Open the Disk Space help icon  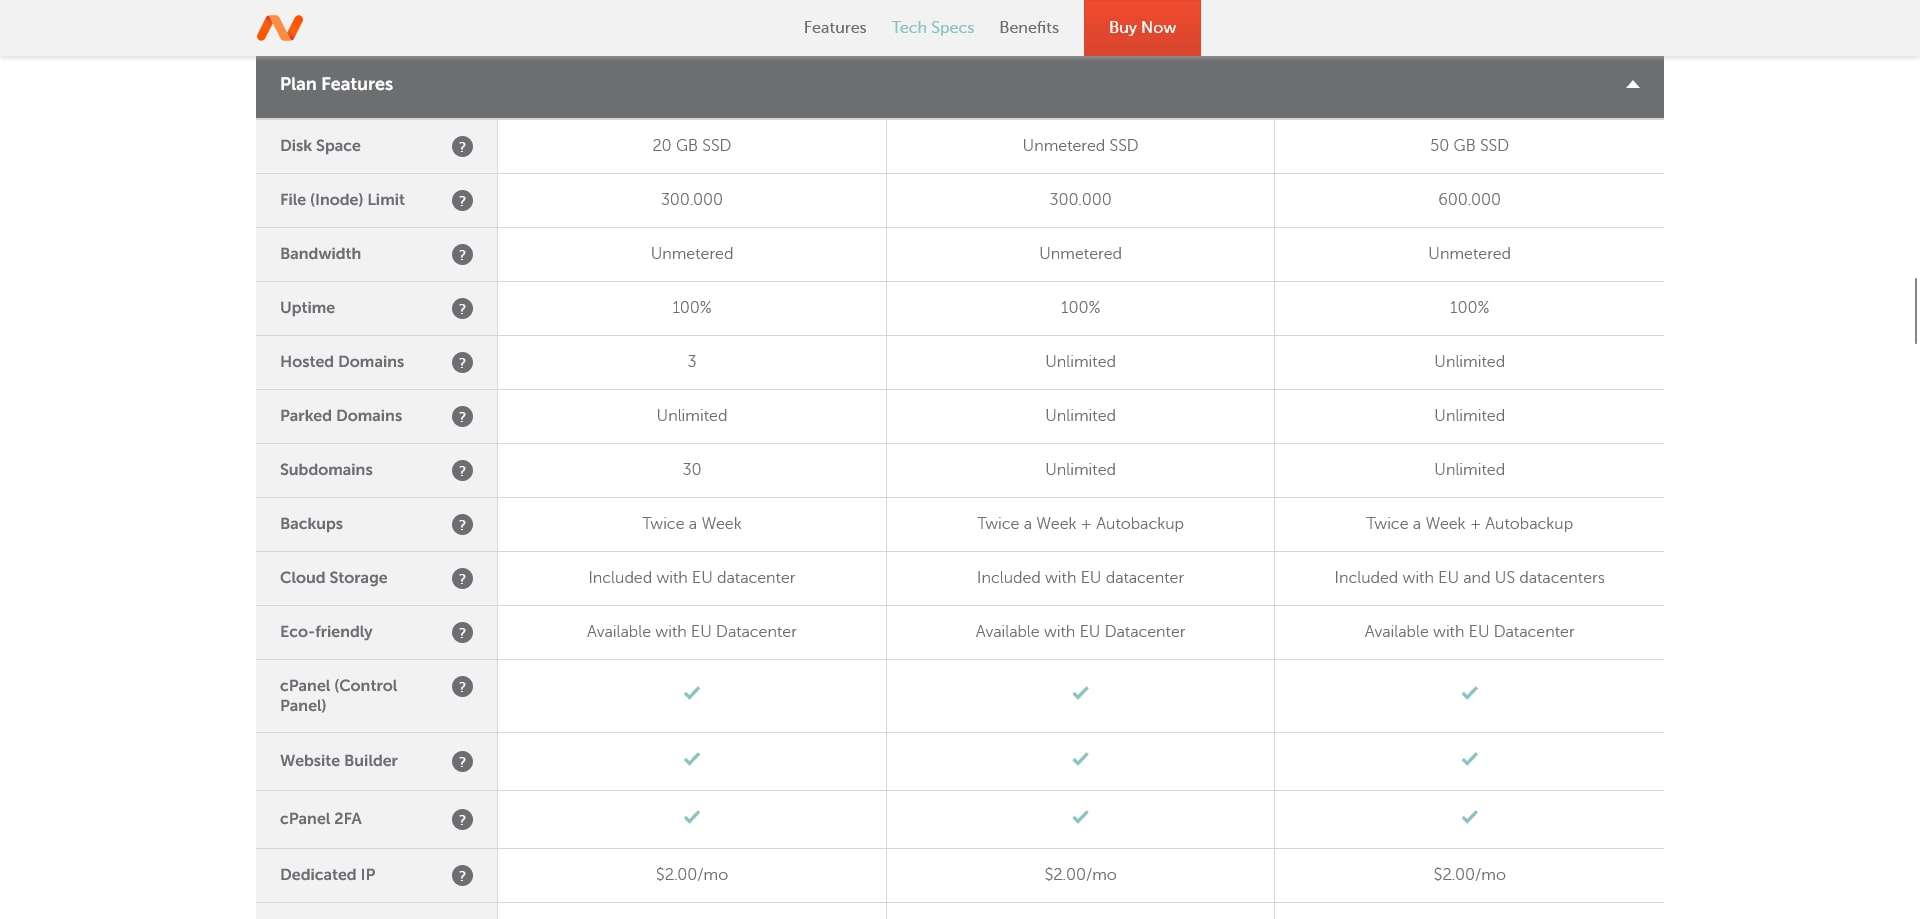[462, 146]
